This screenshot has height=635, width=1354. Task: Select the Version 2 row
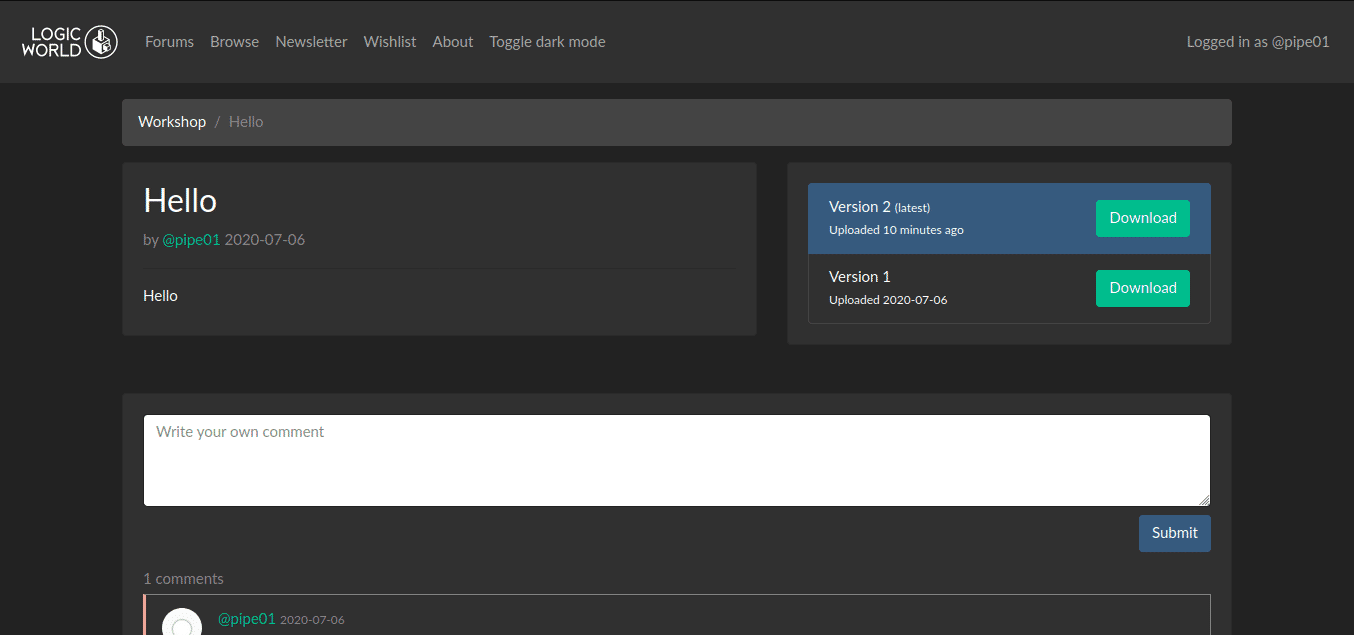[1009, 218]
